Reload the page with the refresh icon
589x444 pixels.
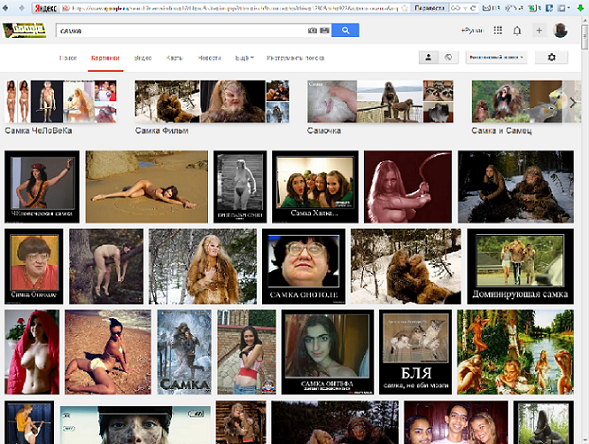pyautogui.click(x=473, y=8)
